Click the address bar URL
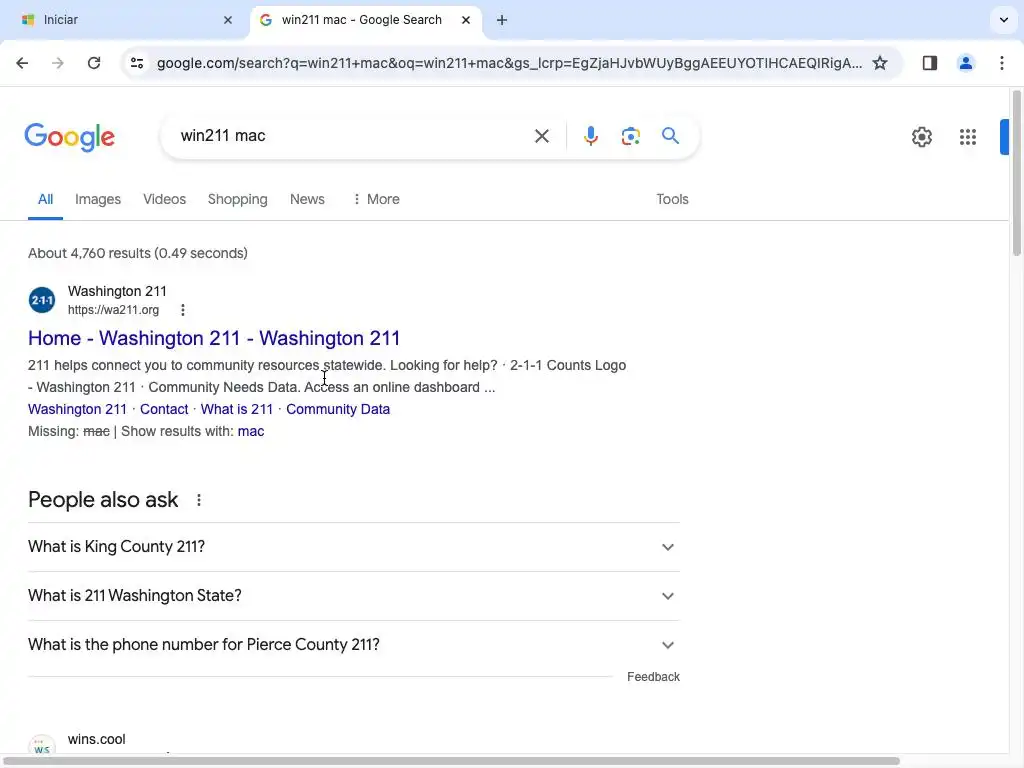This screenshot has height=768, width=1024. (509, 63)
